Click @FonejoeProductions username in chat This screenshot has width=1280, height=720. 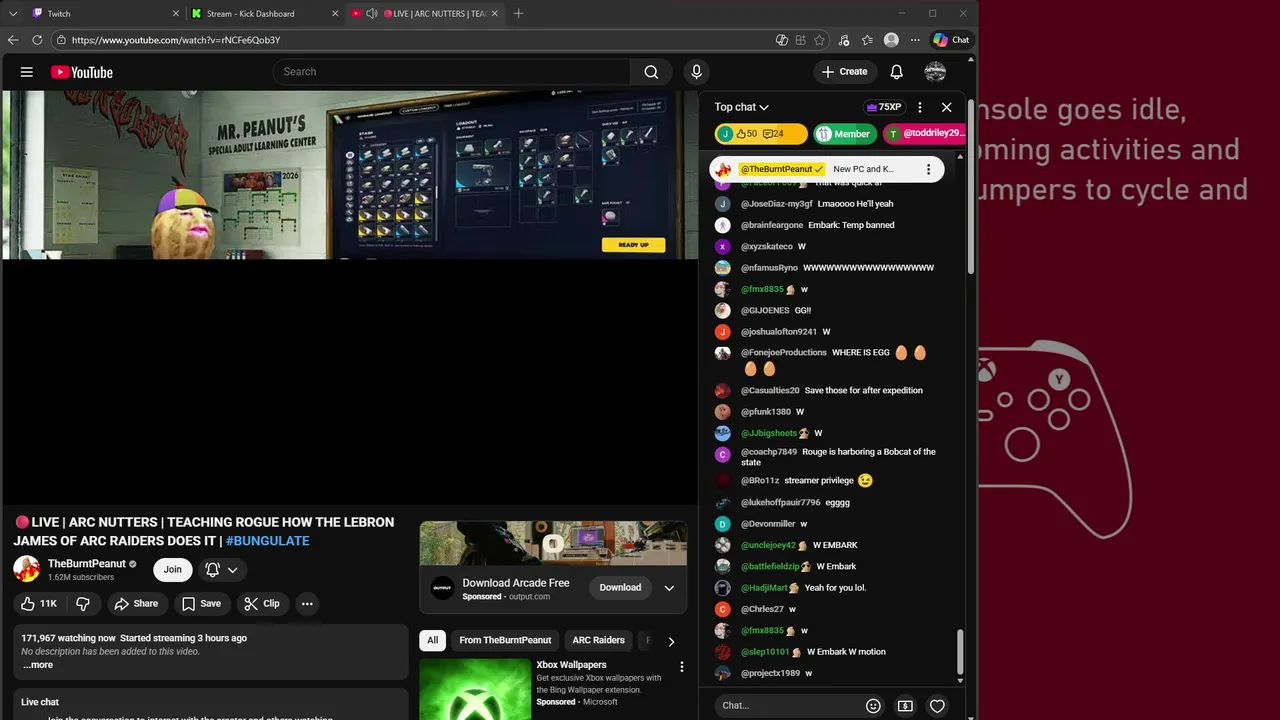tap(784, 353)
